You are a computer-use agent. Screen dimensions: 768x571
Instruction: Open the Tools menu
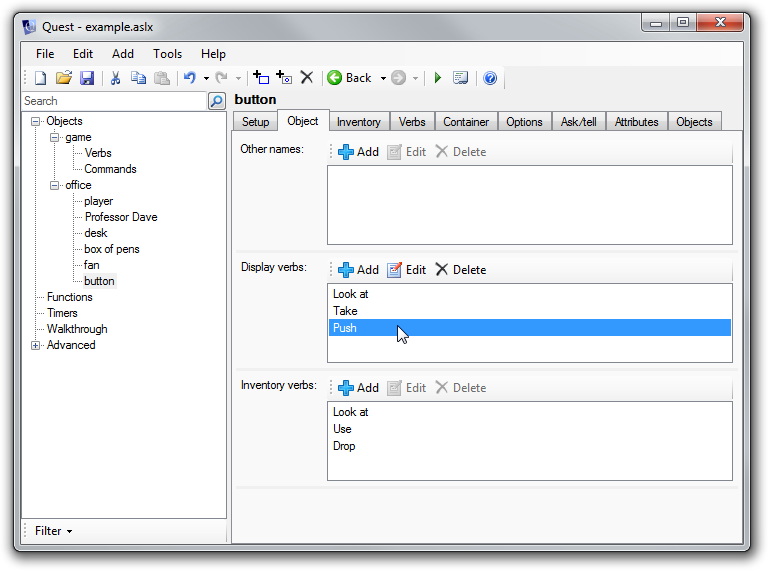[168, 54]
